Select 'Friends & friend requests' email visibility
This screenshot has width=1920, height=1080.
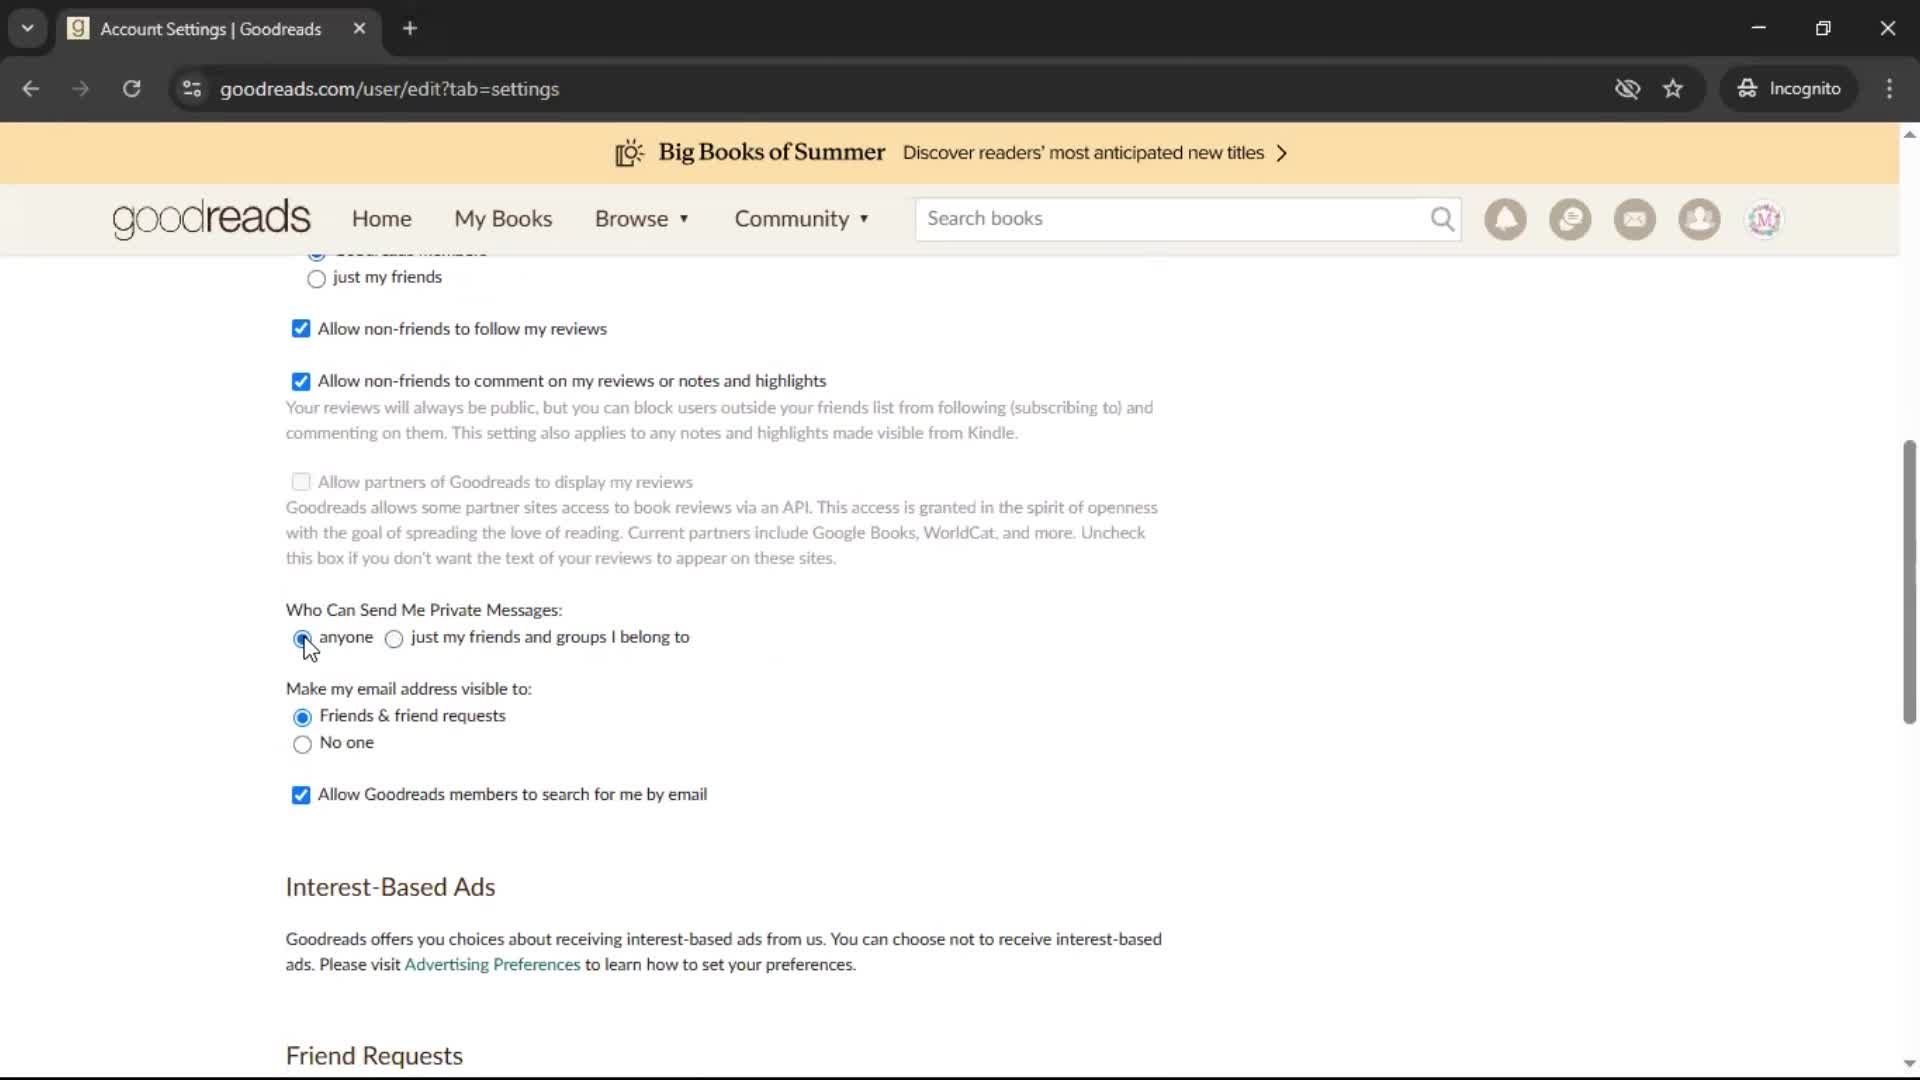click(302, 717)
